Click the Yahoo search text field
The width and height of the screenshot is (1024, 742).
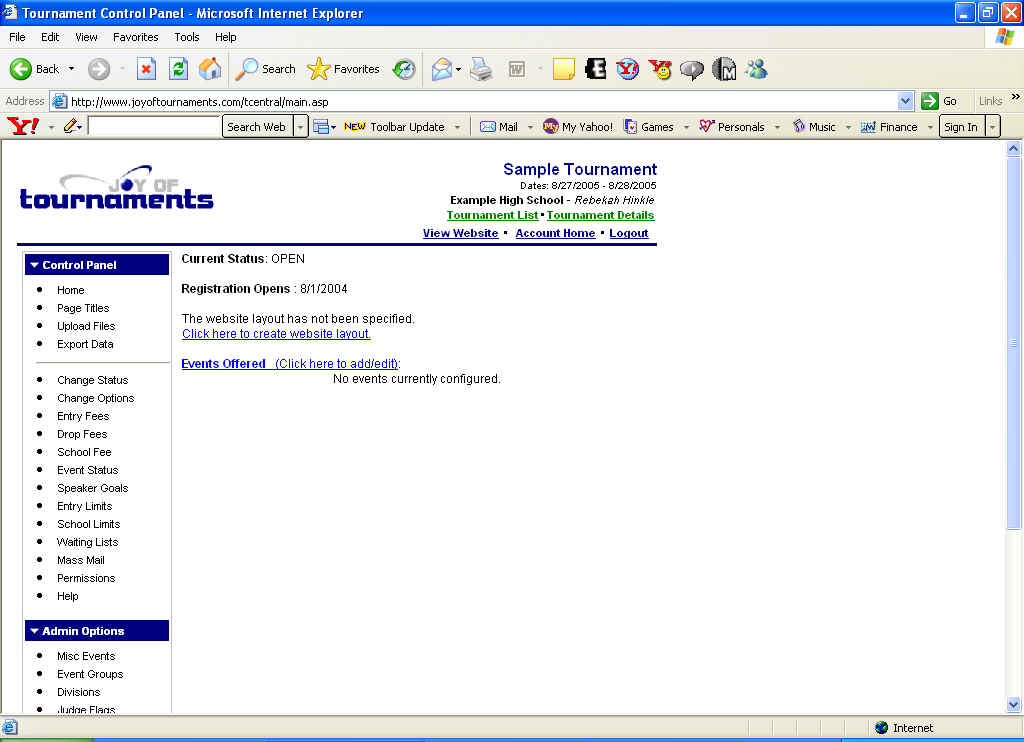(x=154, y=127)
